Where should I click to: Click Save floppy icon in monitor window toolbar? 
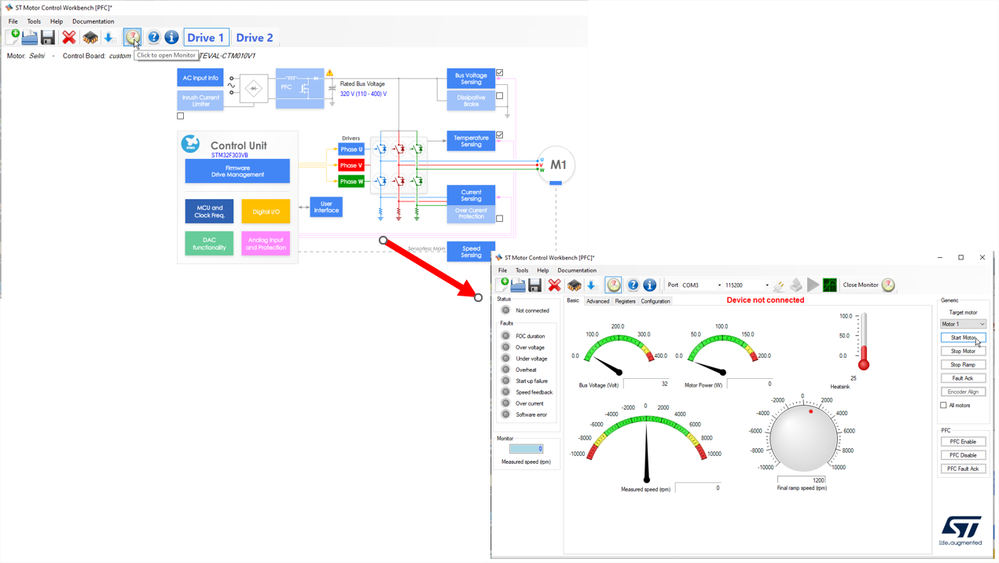[x=535, y=285]
